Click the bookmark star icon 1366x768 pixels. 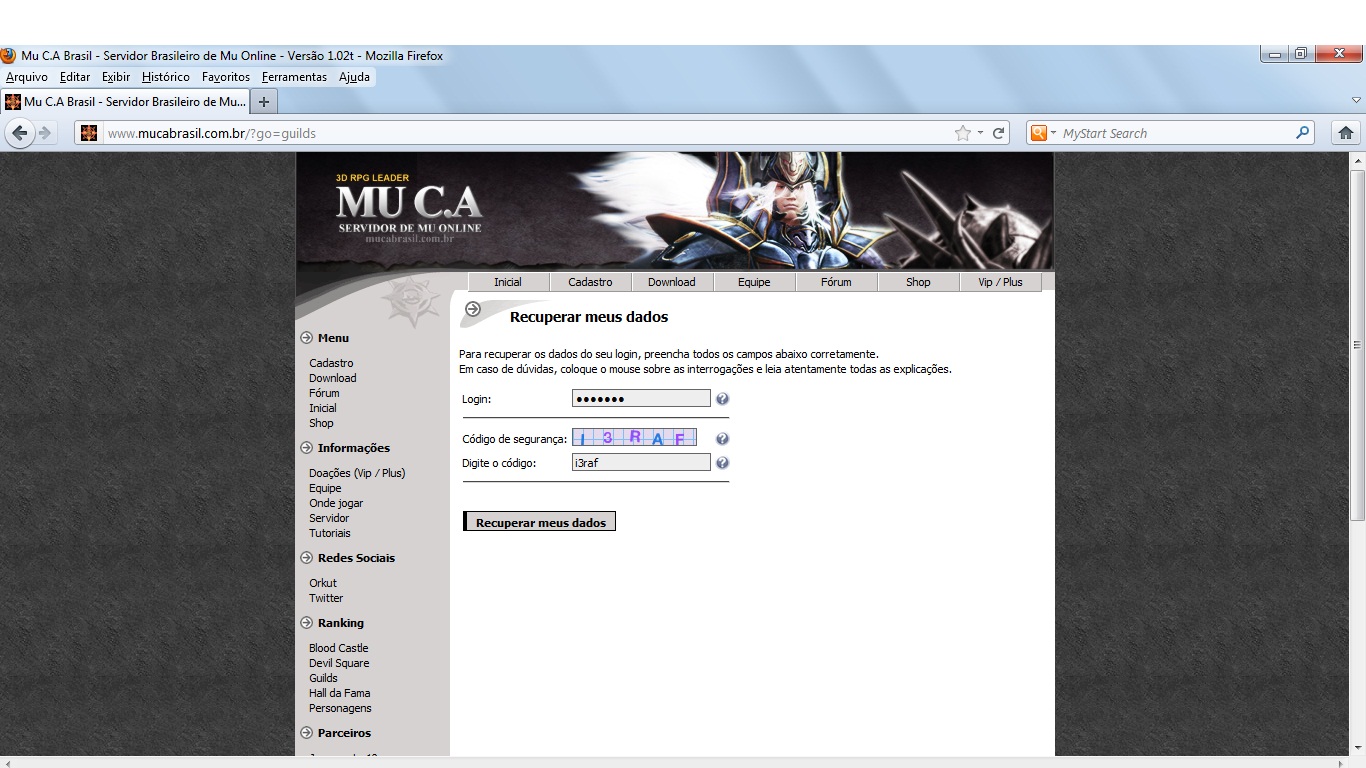click(962, 133)
